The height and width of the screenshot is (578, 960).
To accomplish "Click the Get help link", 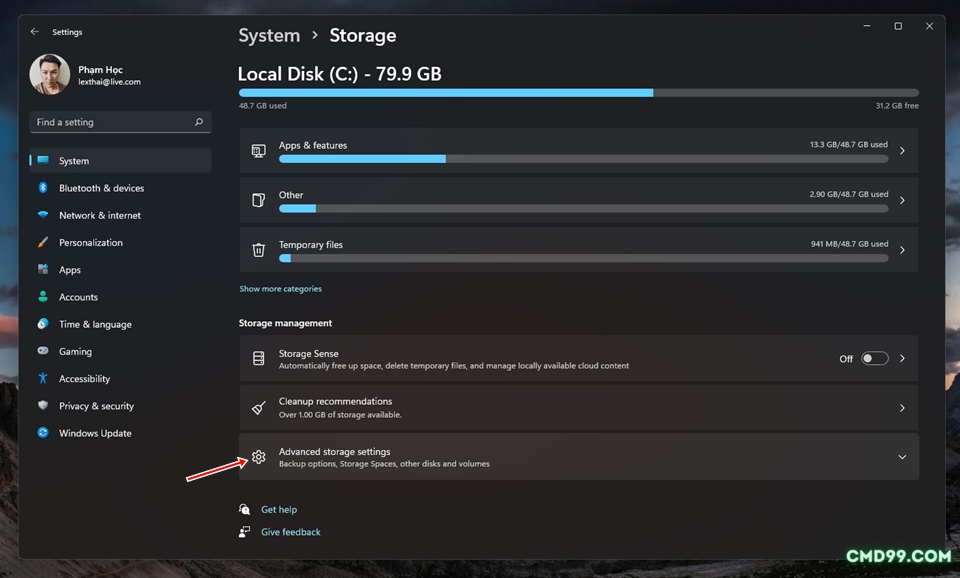I will 279,509.
